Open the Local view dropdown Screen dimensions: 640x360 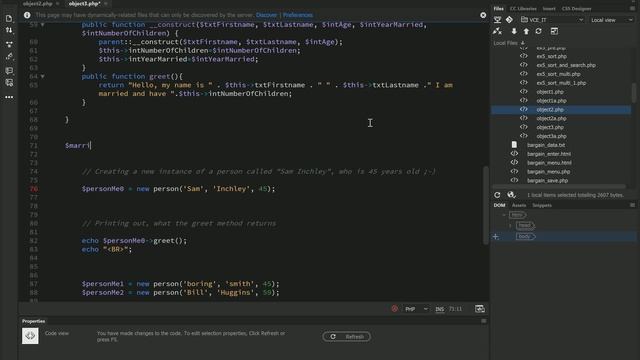(611, 20)
